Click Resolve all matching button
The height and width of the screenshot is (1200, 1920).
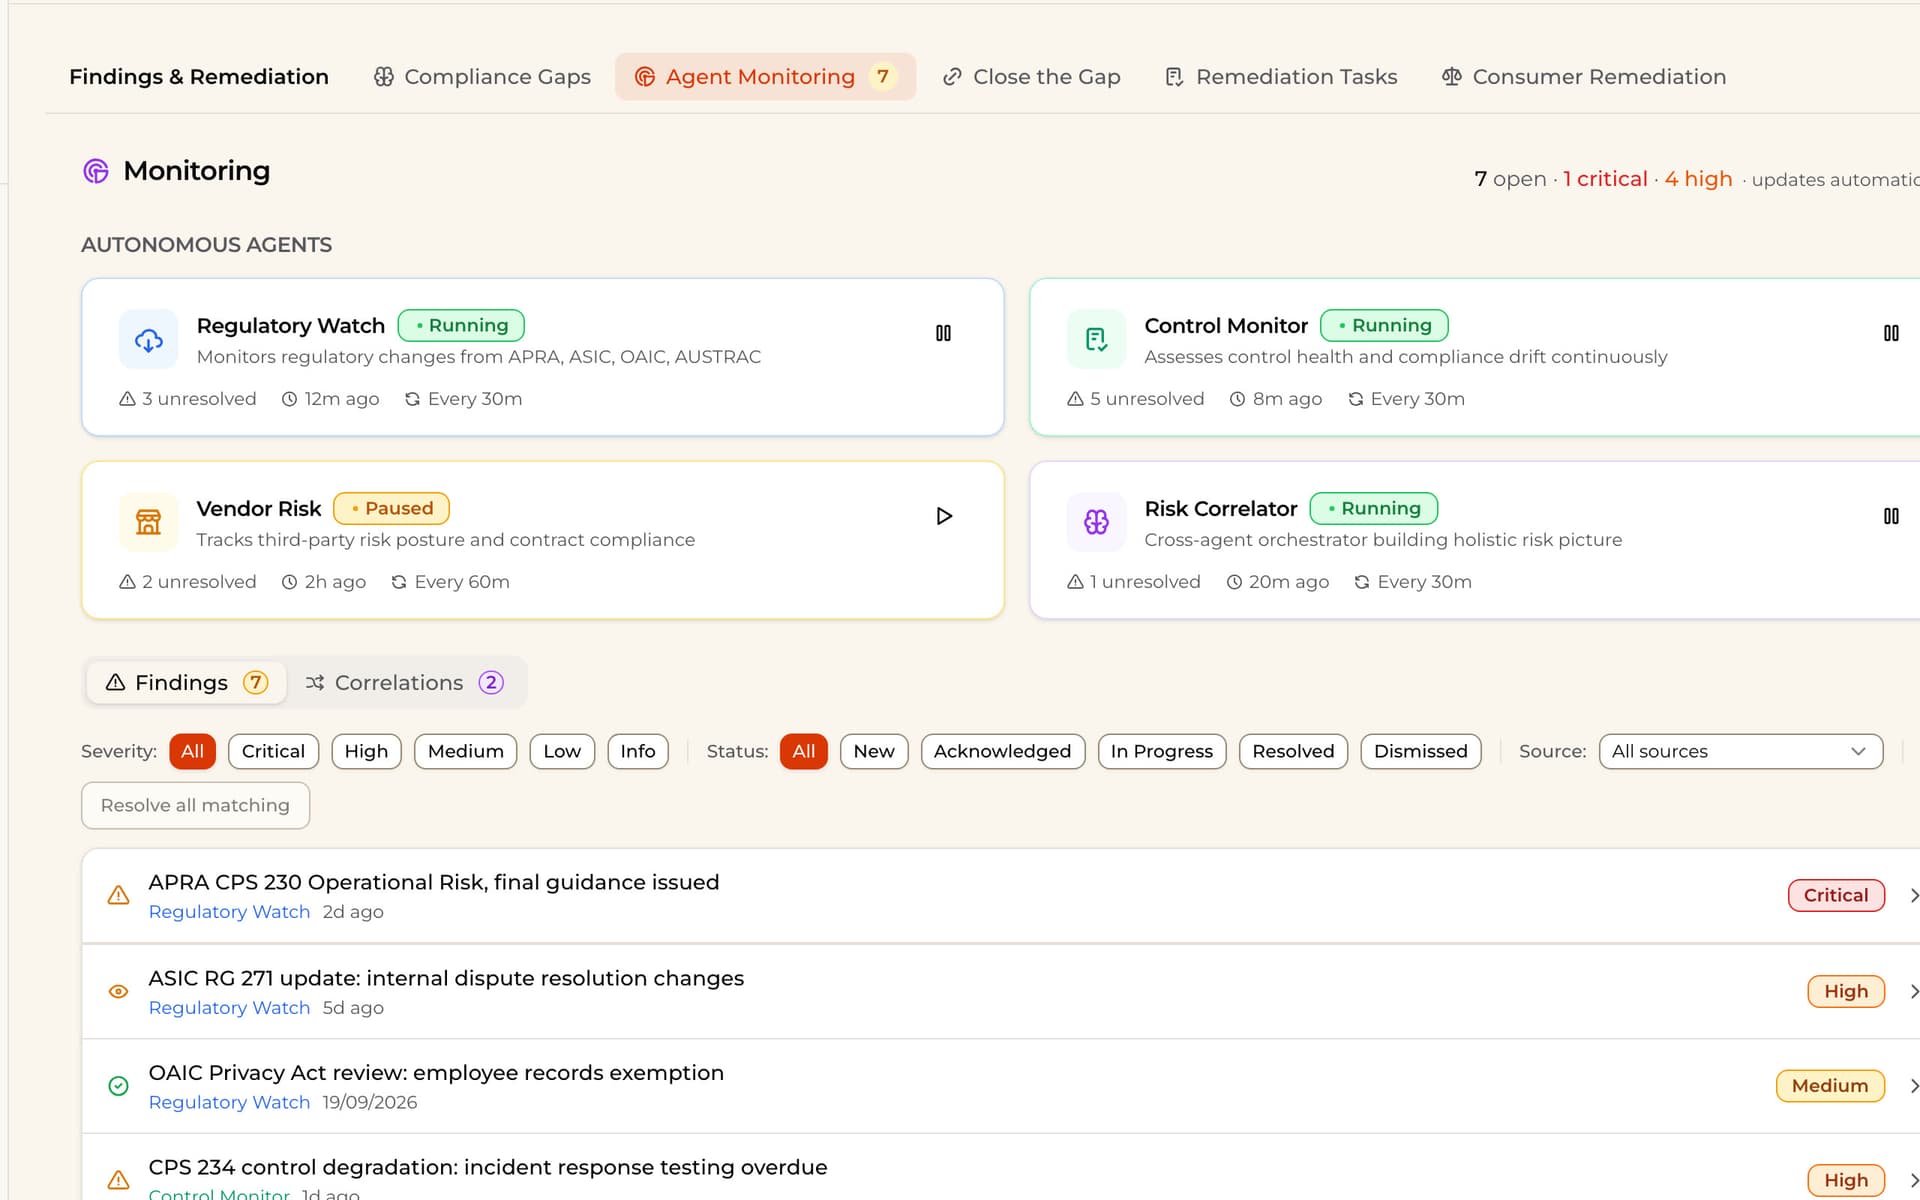click(195, 805)
